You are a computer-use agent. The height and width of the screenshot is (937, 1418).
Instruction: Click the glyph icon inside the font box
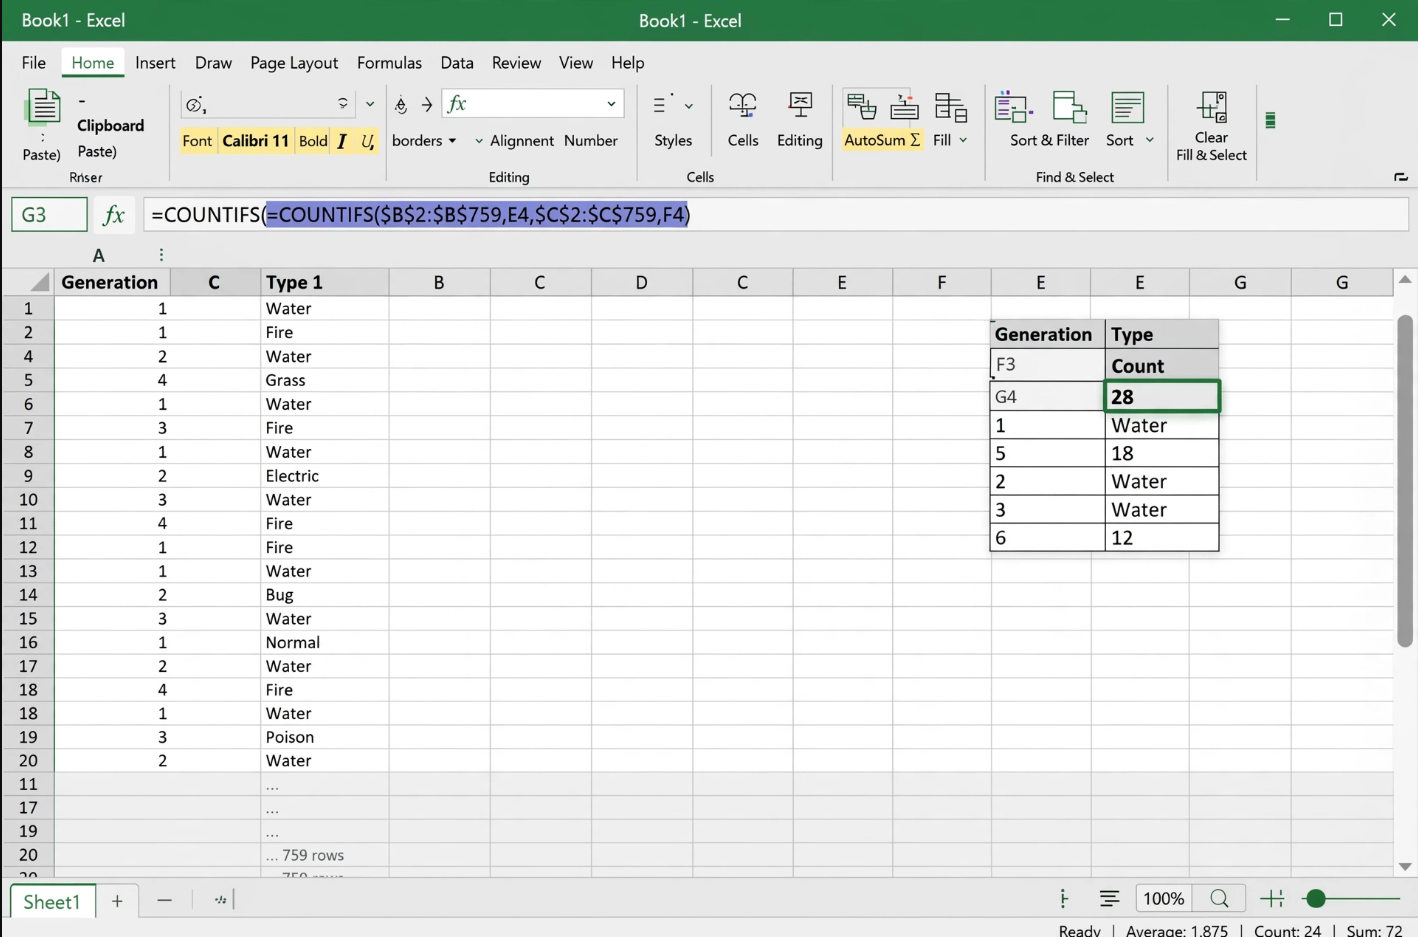[196, 104]
